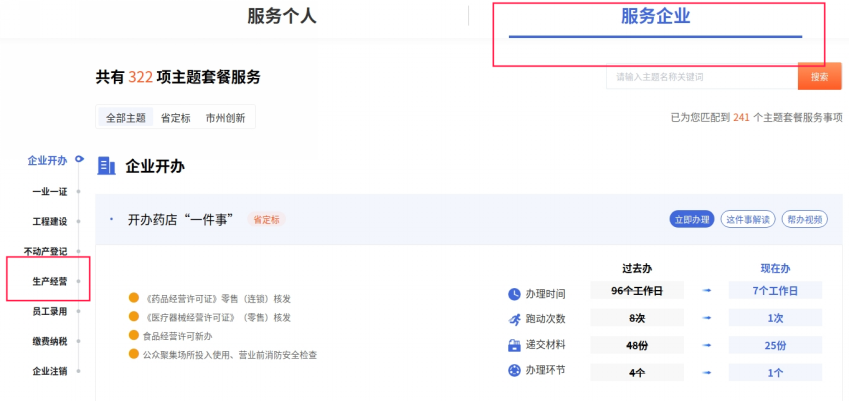Open the 这件事解读 link
This screenshot has height=401, width=849.
point(748,219)
